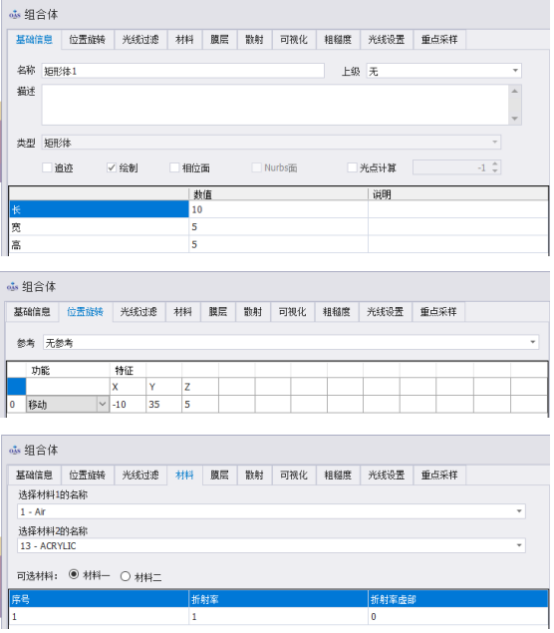Open material 2 dropdown showing 13 - ACRYLIC

point(271,545)
